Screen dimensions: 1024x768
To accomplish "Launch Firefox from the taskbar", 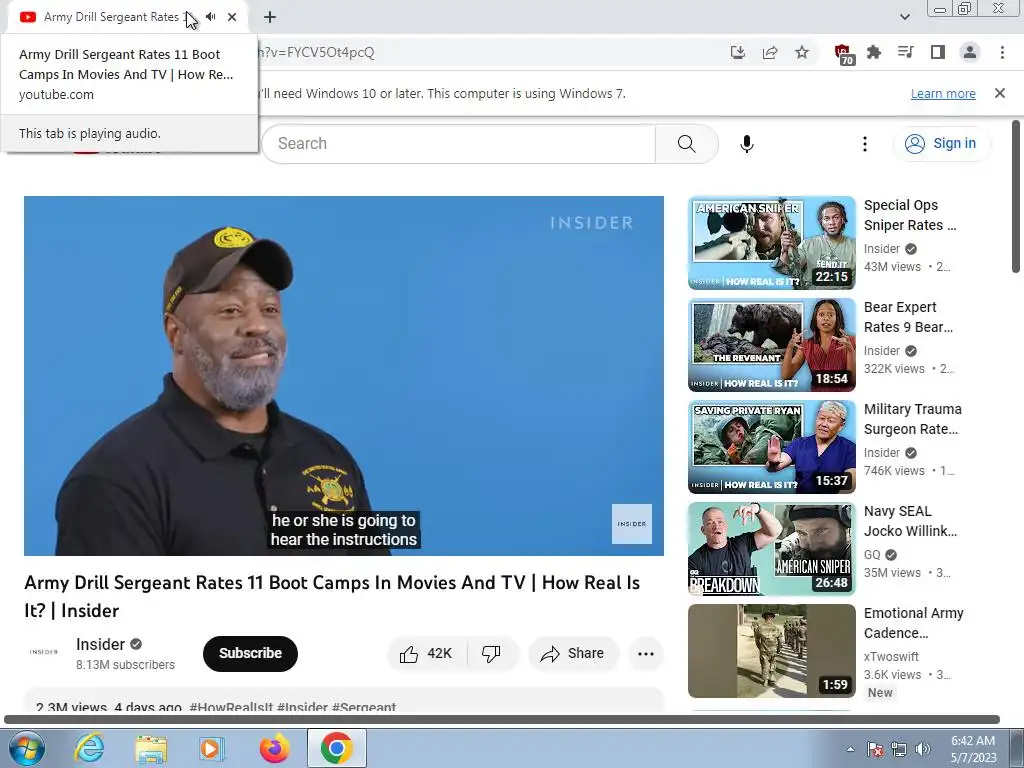I will 274,748.
